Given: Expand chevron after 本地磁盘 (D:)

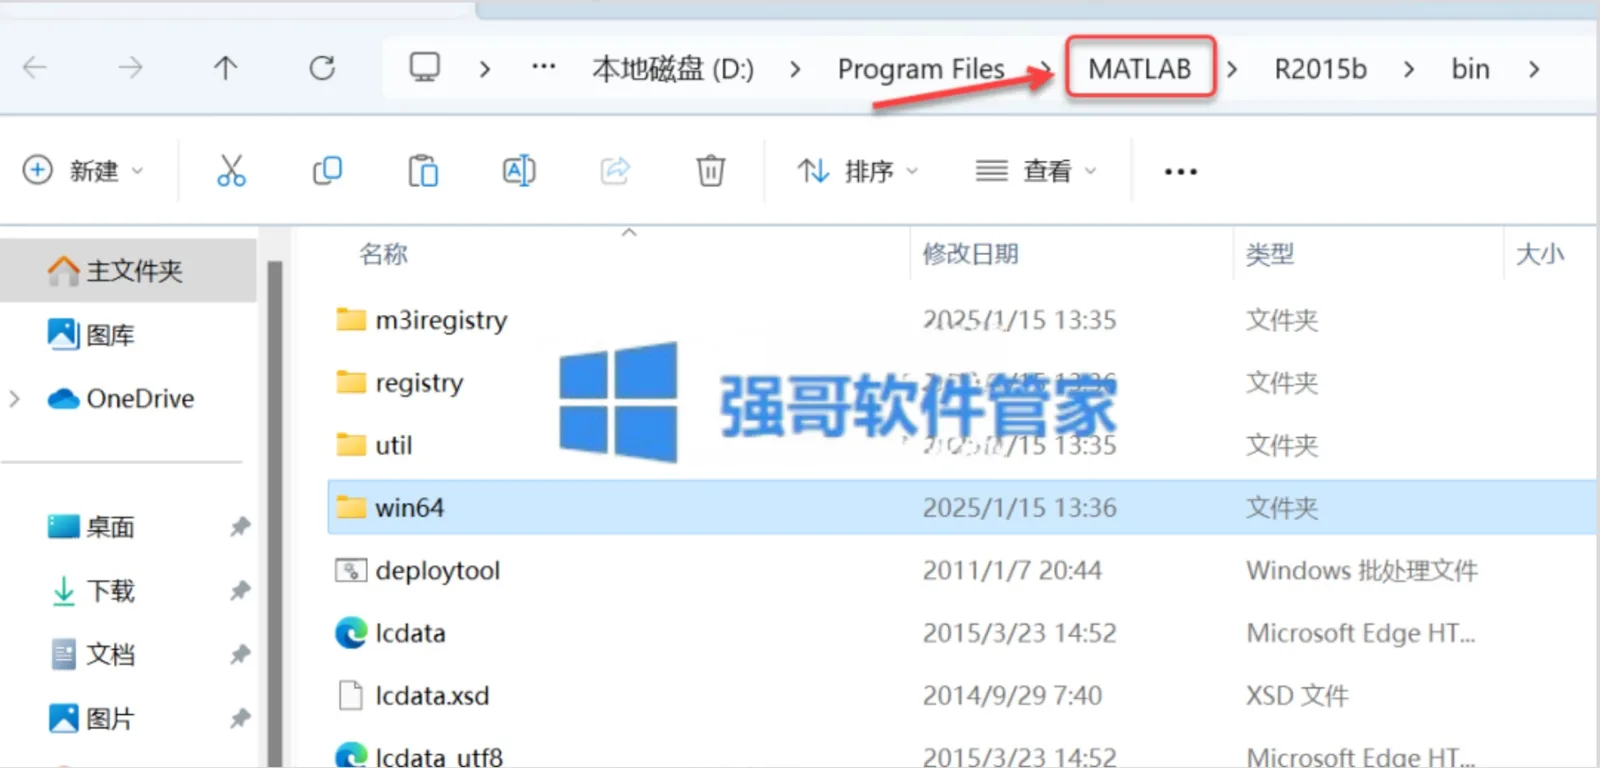Looking at the screenshot, I should [x=795, y=69].
